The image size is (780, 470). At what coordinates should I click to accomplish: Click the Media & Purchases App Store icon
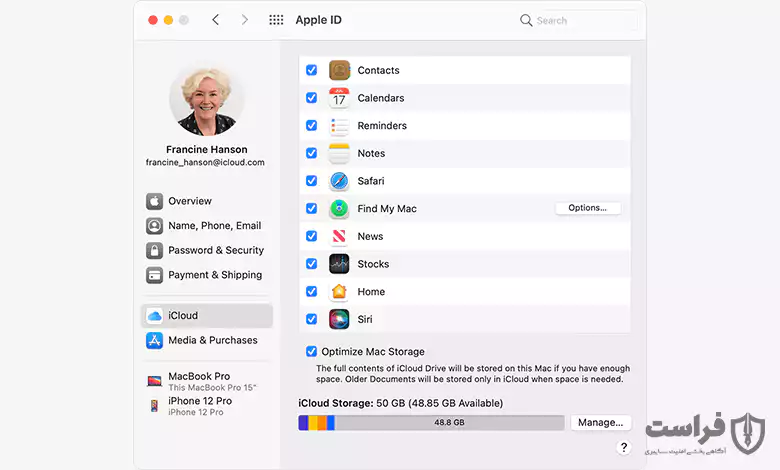(x=154, y=340)
